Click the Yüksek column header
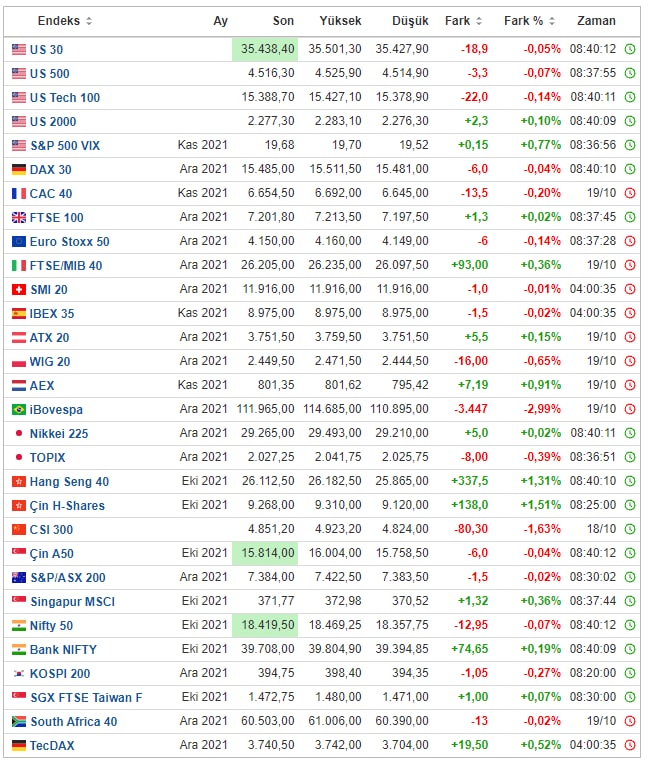The width and height of the screenshot is (648, 771). pyautogui.click(x=340, y=21)
